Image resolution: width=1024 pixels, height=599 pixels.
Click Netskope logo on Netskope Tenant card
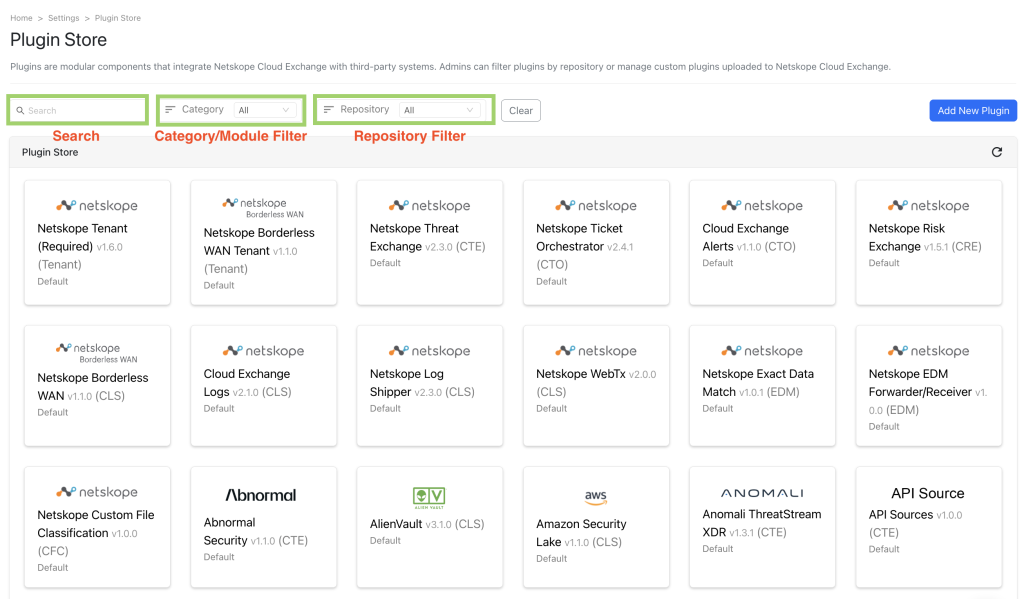(x=97, y=205)
